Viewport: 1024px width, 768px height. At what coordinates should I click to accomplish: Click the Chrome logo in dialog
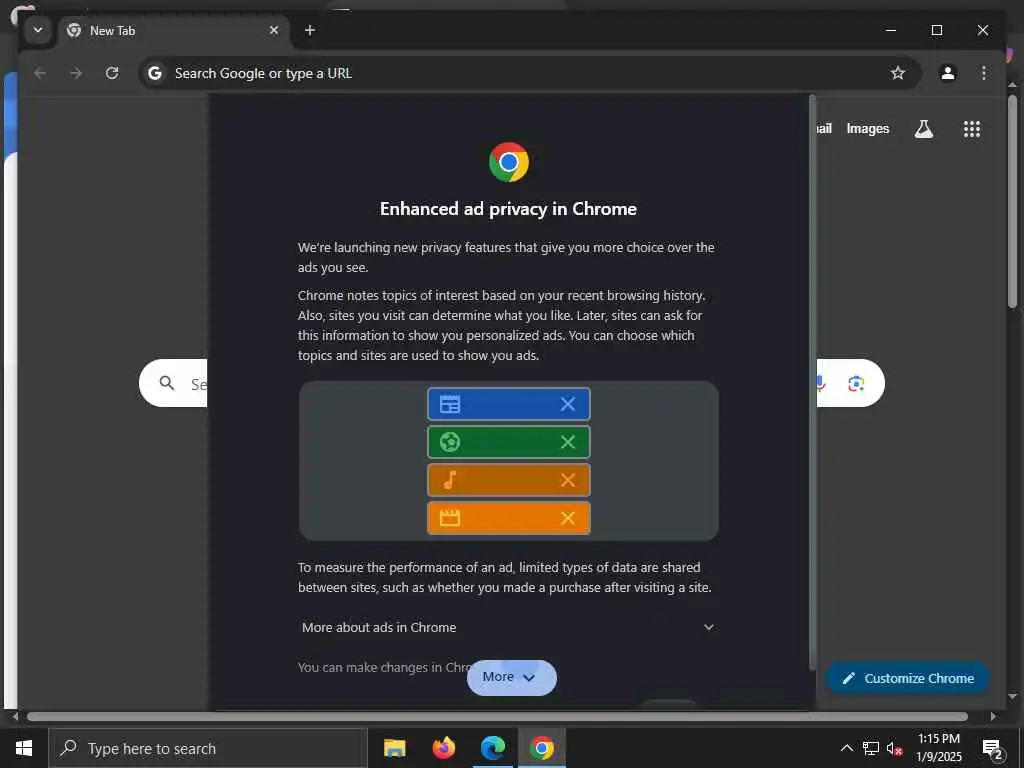509,162
